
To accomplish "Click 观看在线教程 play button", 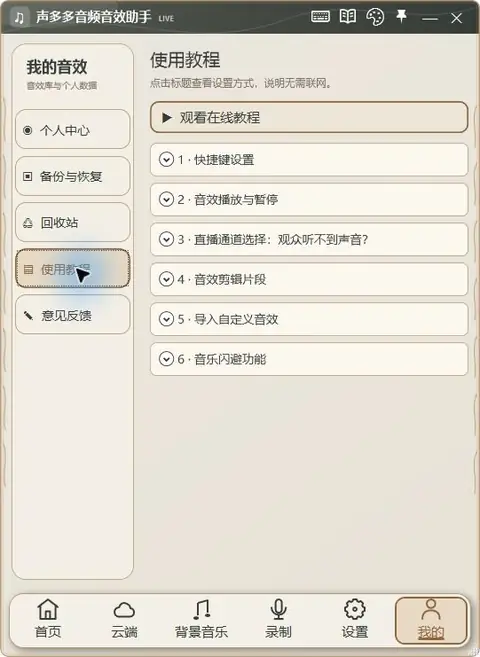I will (309, 117).
